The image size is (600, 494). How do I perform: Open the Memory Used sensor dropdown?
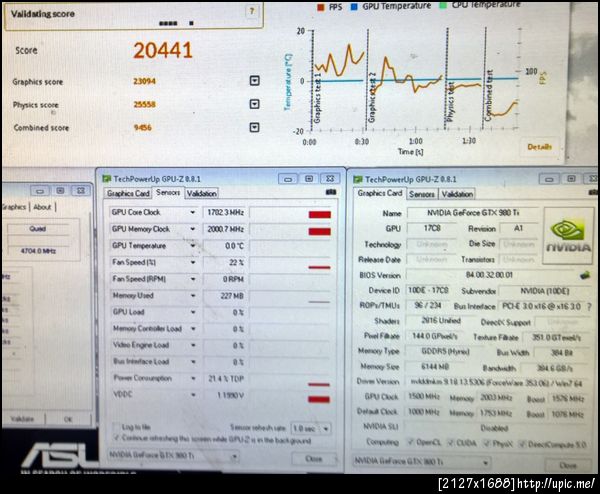pyautogui.click(x=193, y=296)
